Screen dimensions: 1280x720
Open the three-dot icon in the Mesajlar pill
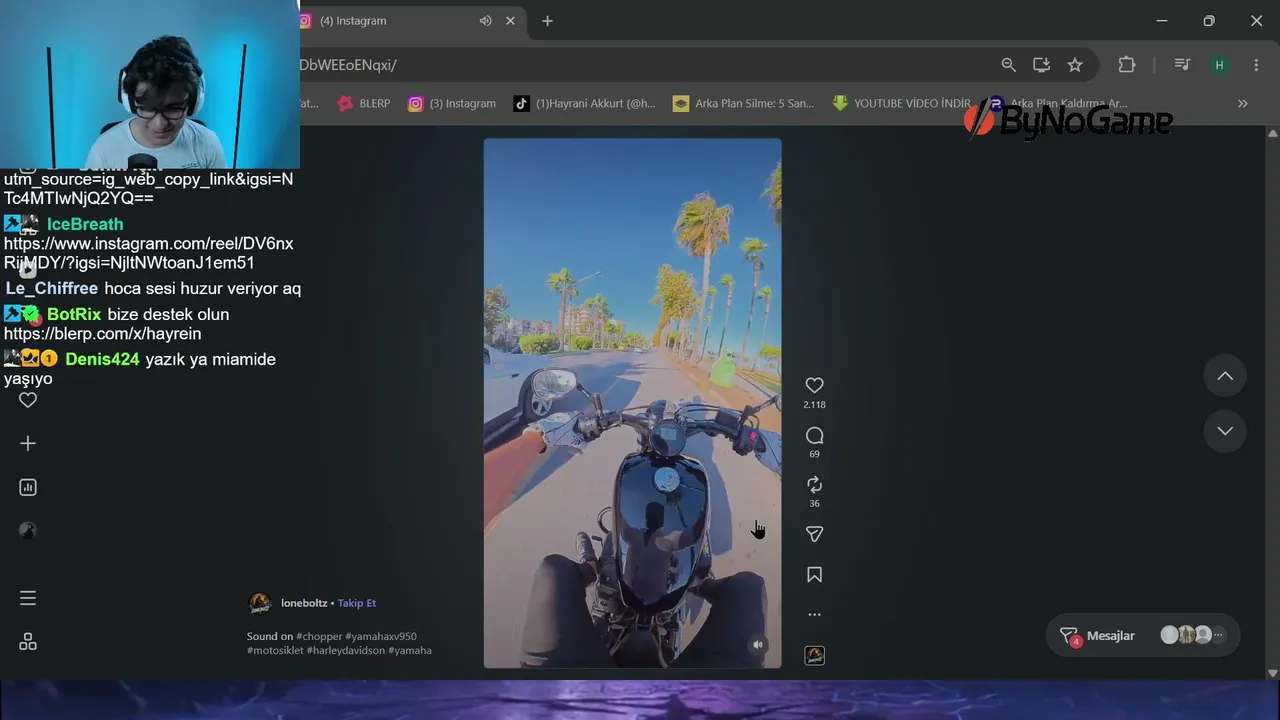coord(1218,635)
